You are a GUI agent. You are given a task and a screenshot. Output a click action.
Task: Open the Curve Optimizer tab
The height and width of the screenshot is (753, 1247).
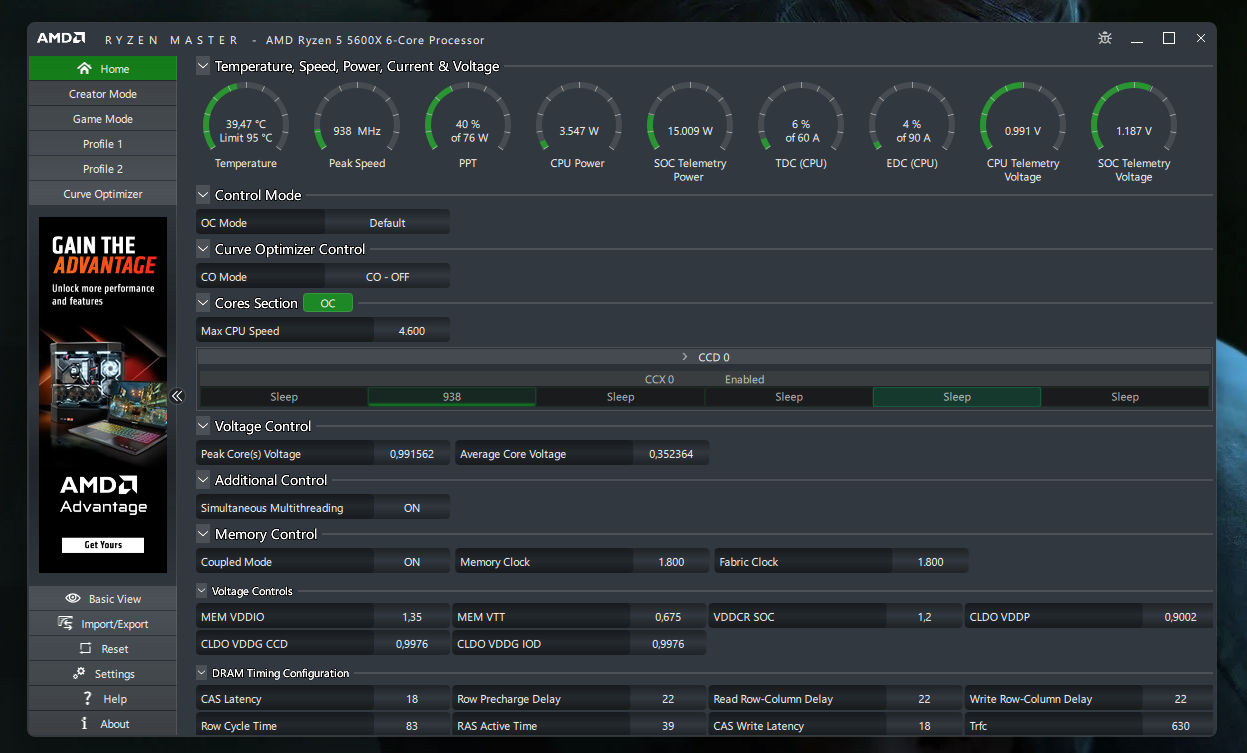[103, 193]
